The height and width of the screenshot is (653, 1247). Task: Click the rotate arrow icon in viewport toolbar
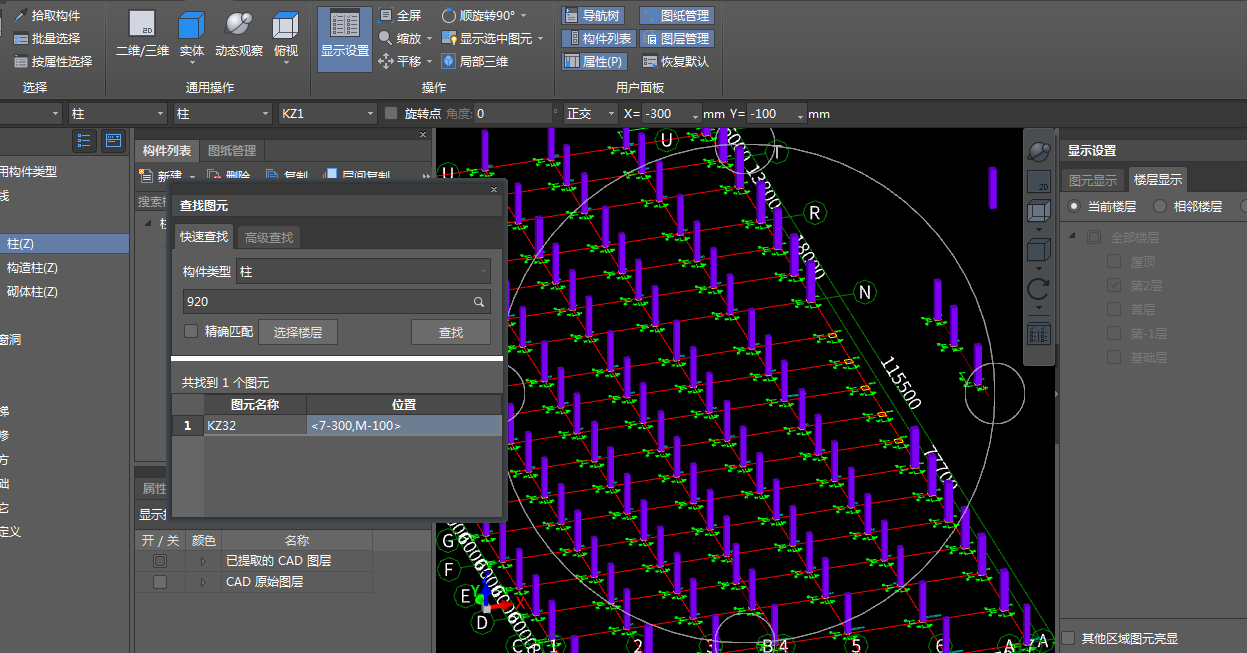tap(1040, 291)
